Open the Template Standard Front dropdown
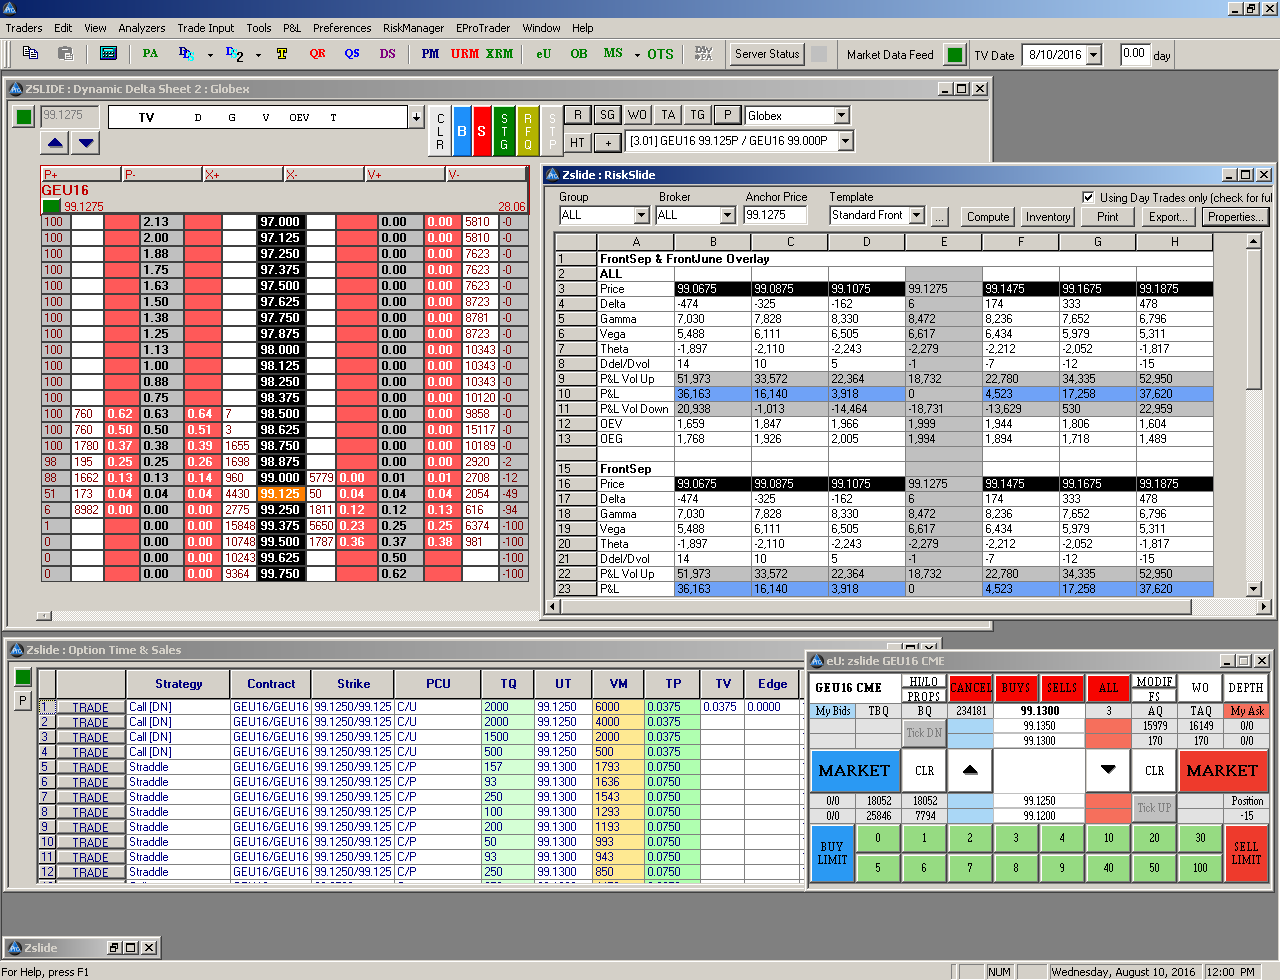The width and height of the screenshot is (1280, 980). 916,215
